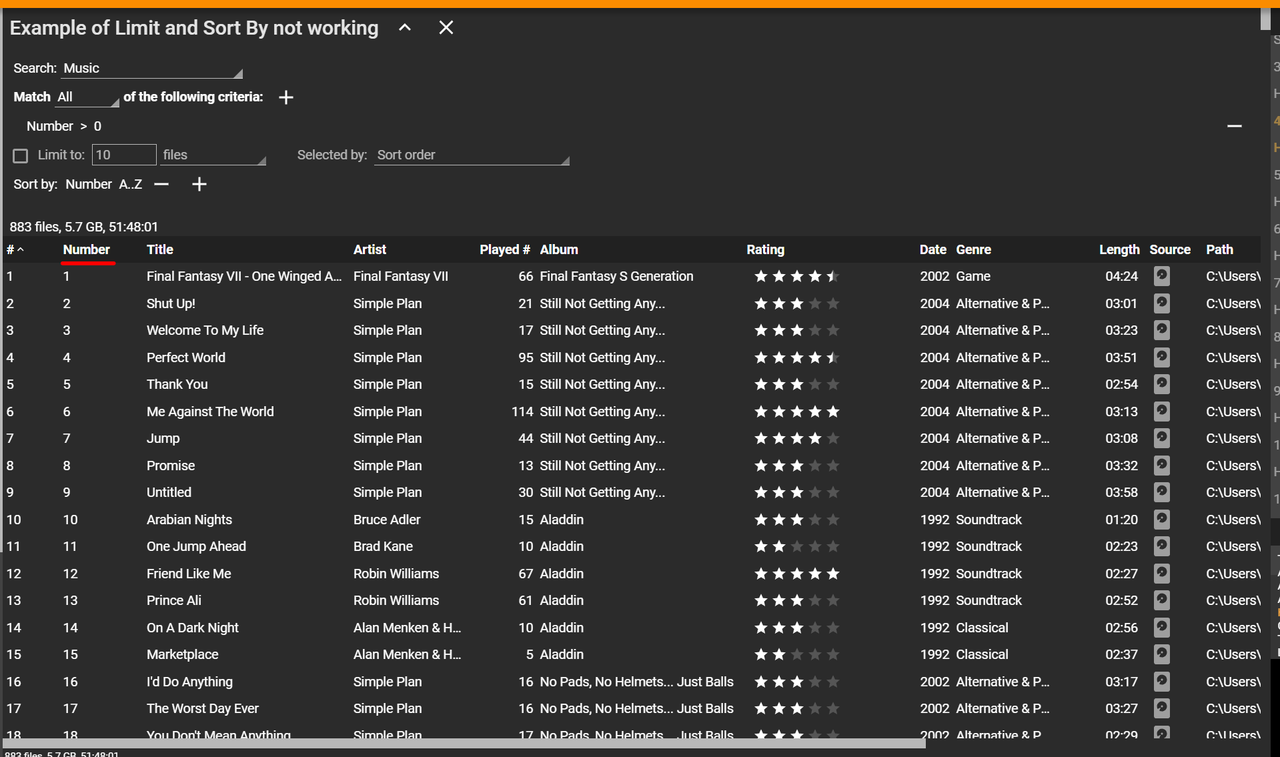
Task: Click the length value 01:20
Action: click(x=1122, y=519)
